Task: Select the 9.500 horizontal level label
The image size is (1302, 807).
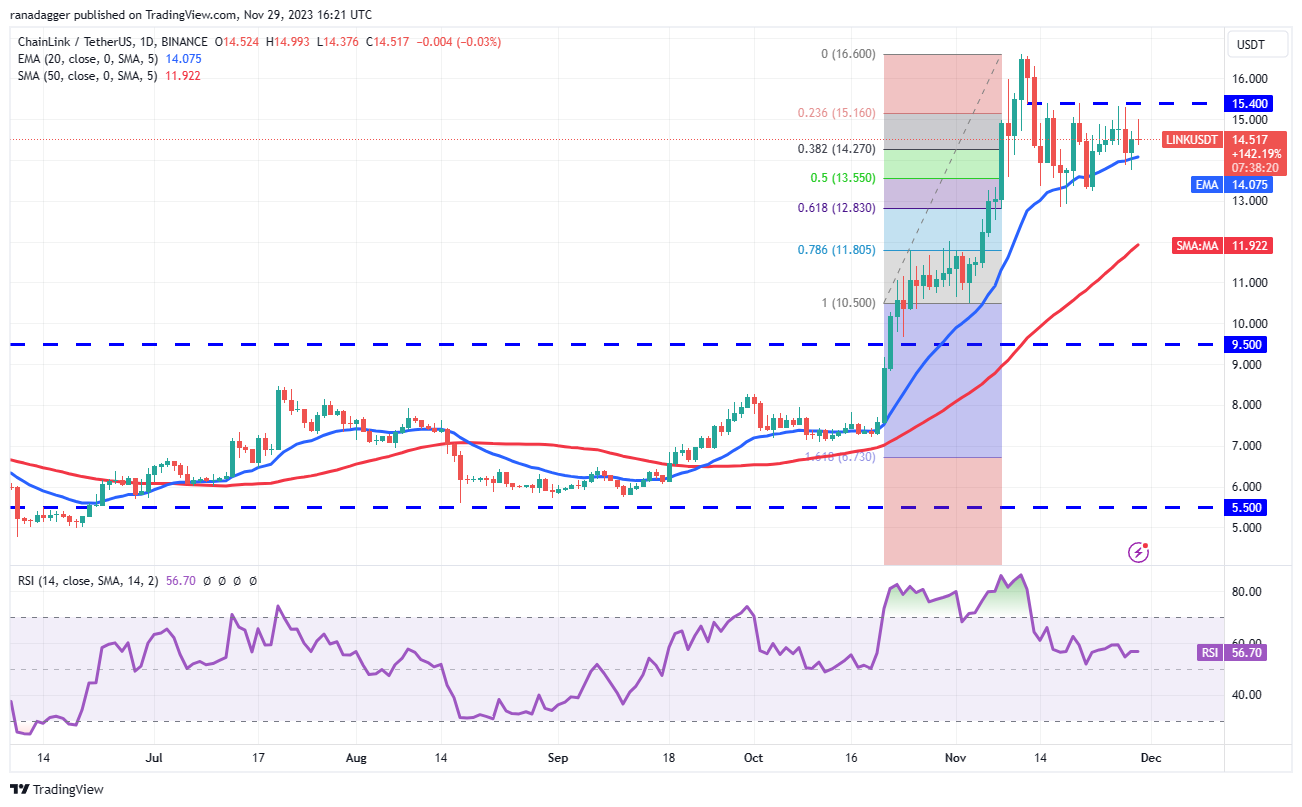Action: point(1247,344)
